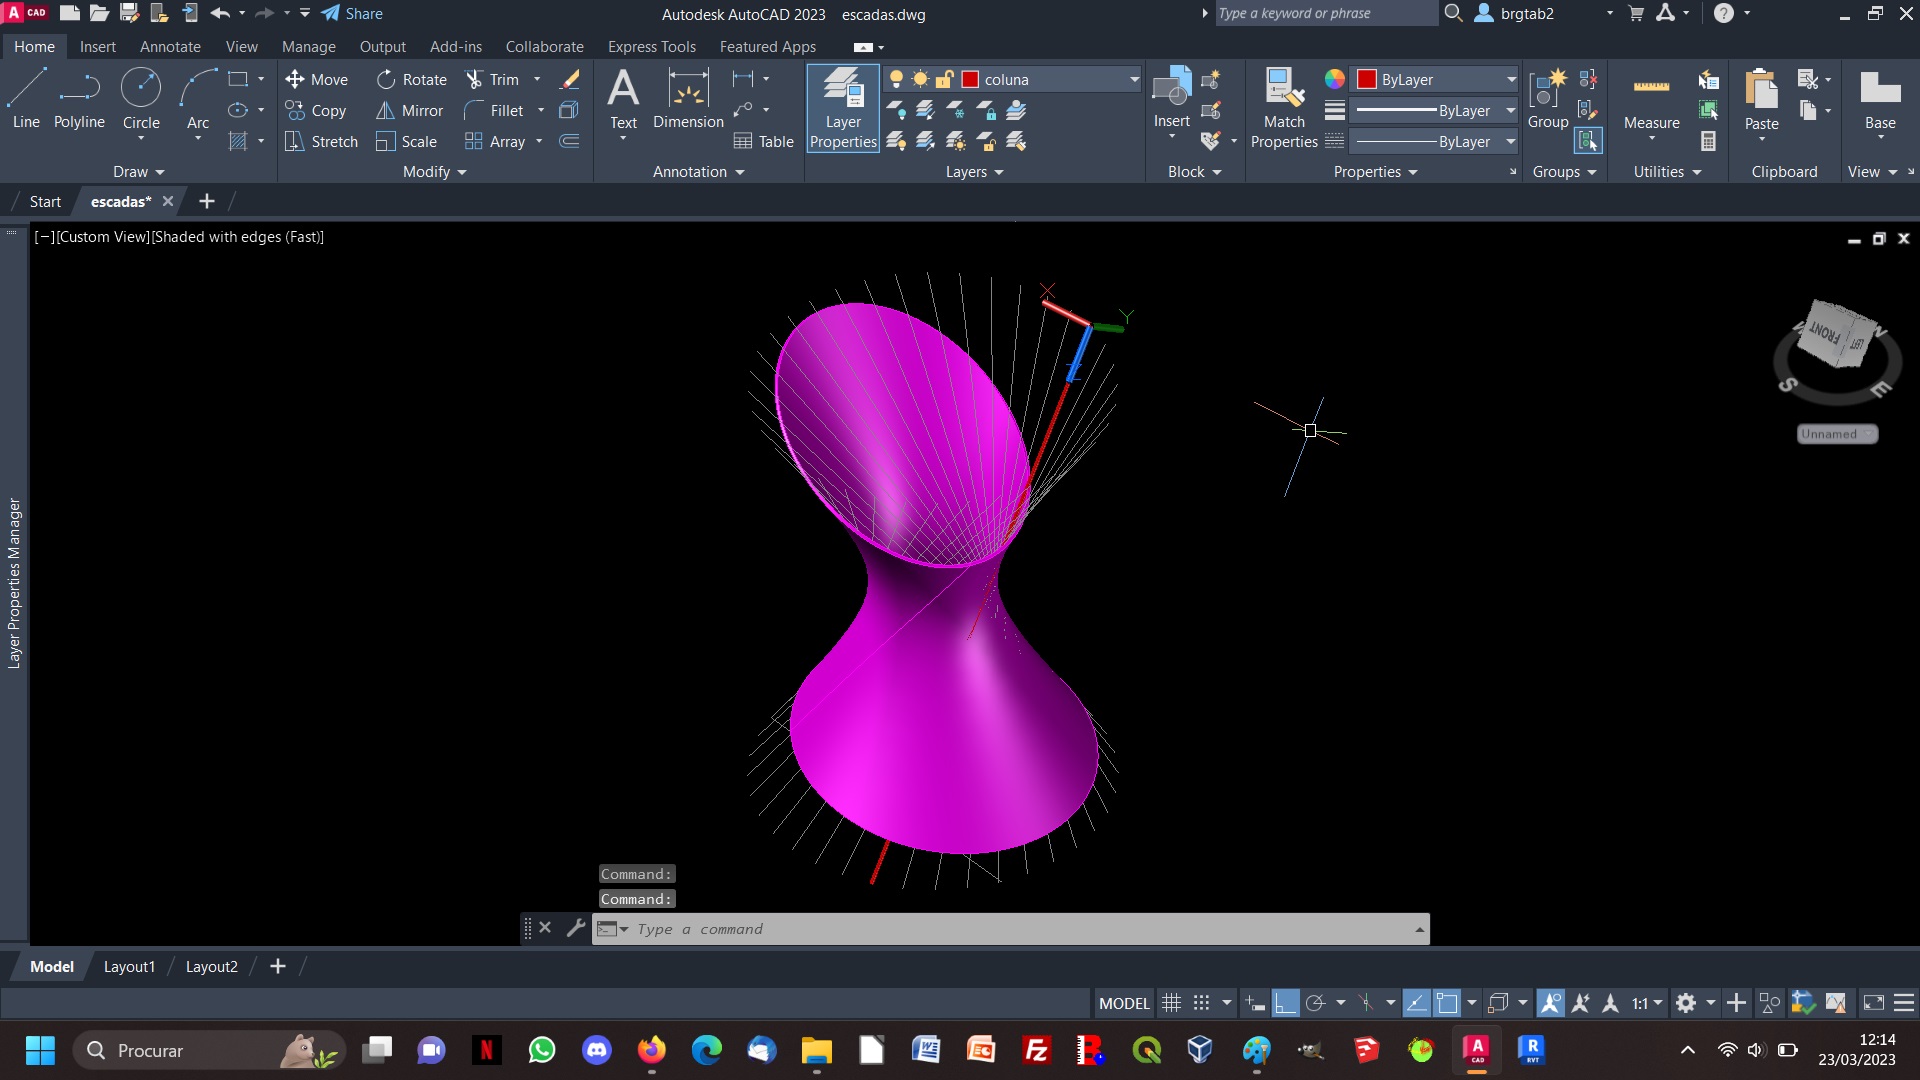Click the Share icon in title bar
Screen dimensions: 1920x1080
point(352,14)
